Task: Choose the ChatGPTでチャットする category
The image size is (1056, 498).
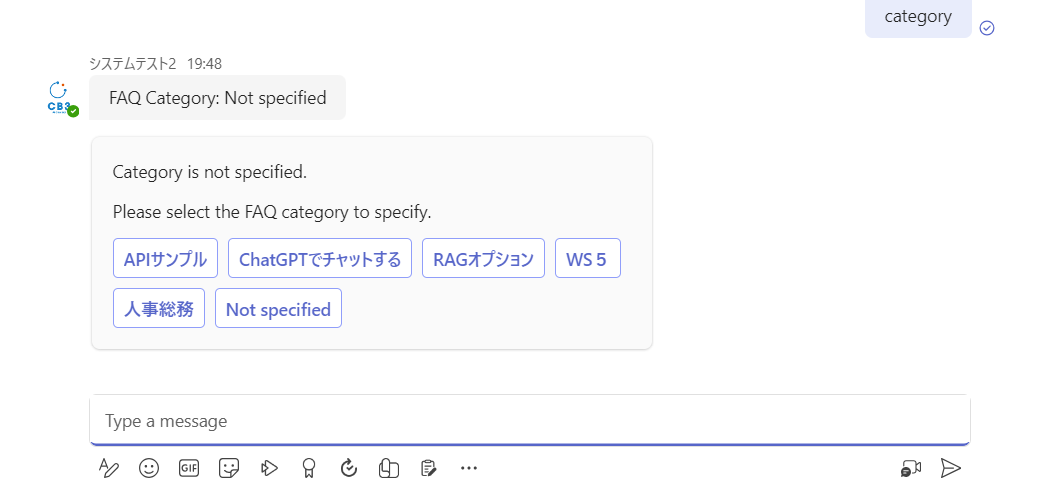Action: coord(320,260)
